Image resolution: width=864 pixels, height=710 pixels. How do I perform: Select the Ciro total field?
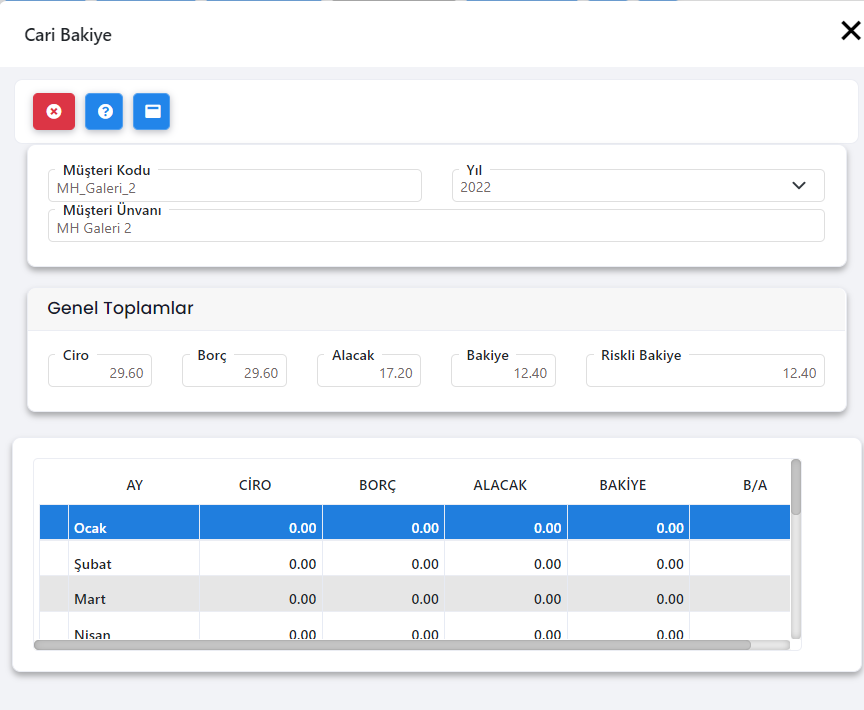(100, 373)
